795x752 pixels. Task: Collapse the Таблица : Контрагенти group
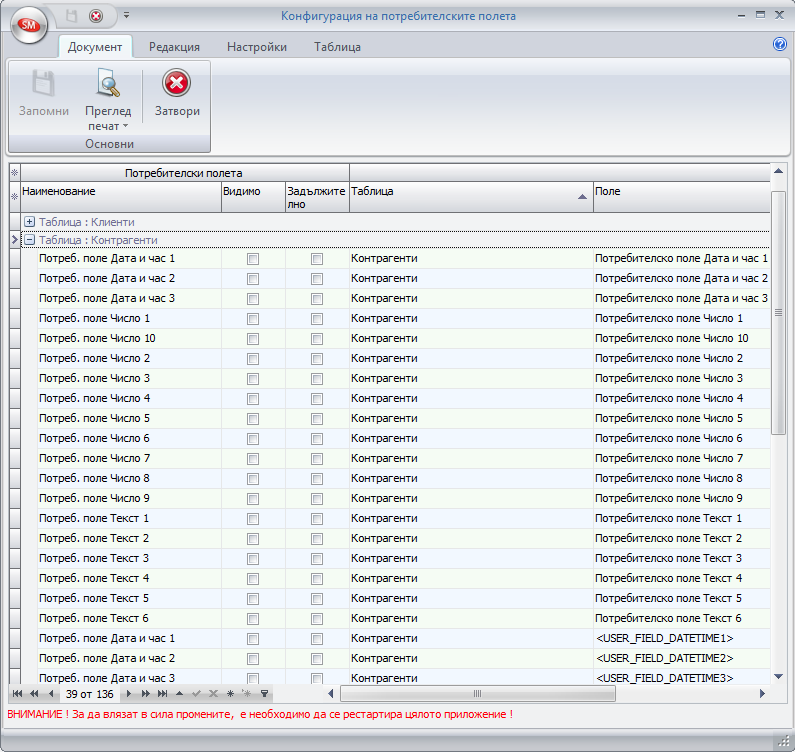(x=30, y=240)
